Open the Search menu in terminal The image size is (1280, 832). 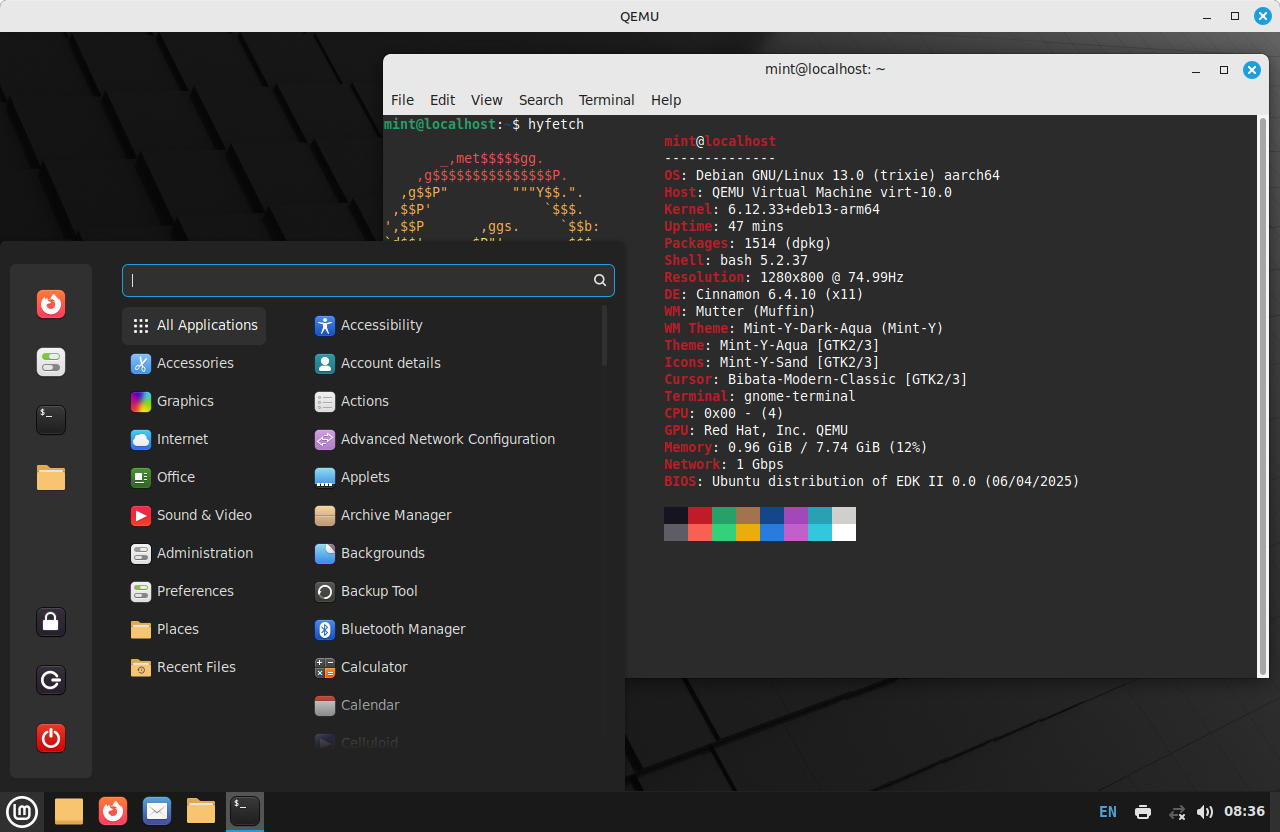click(x=541, y=100)
